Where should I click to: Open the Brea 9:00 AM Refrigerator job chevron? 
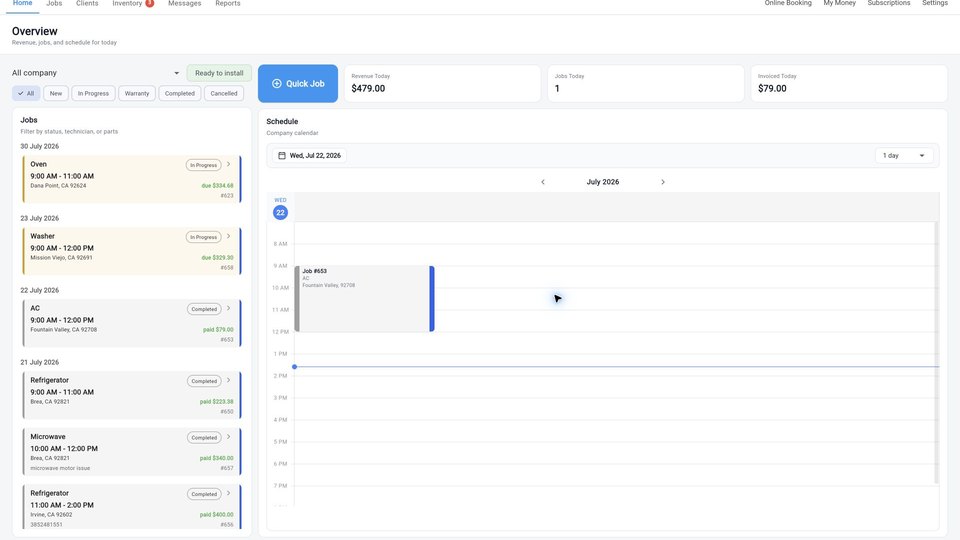click(x=229, y=380)
